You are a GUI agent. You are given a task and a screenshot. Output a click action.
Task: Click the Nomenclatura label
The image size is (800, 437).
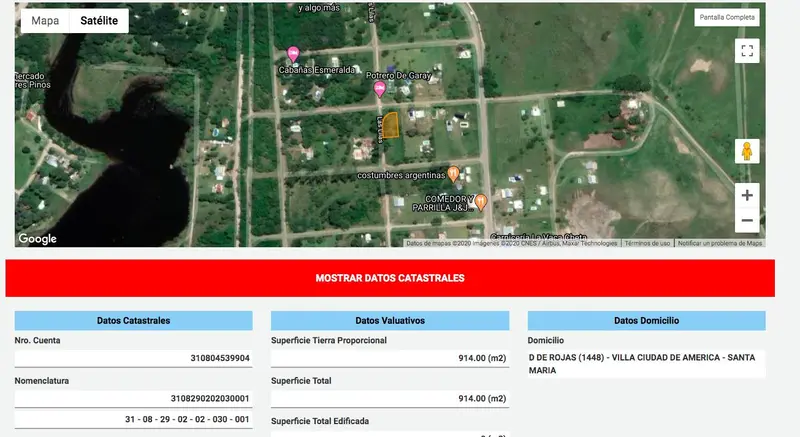(x=41, y=381)
